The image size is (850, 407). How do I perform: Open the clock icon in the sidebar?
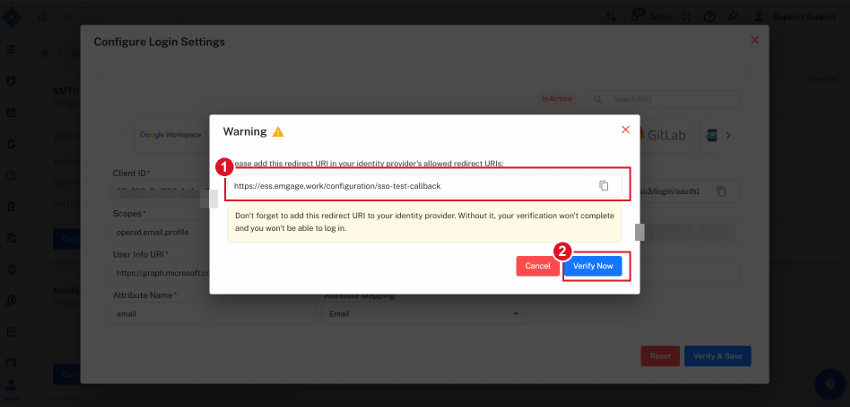(11, 175)
